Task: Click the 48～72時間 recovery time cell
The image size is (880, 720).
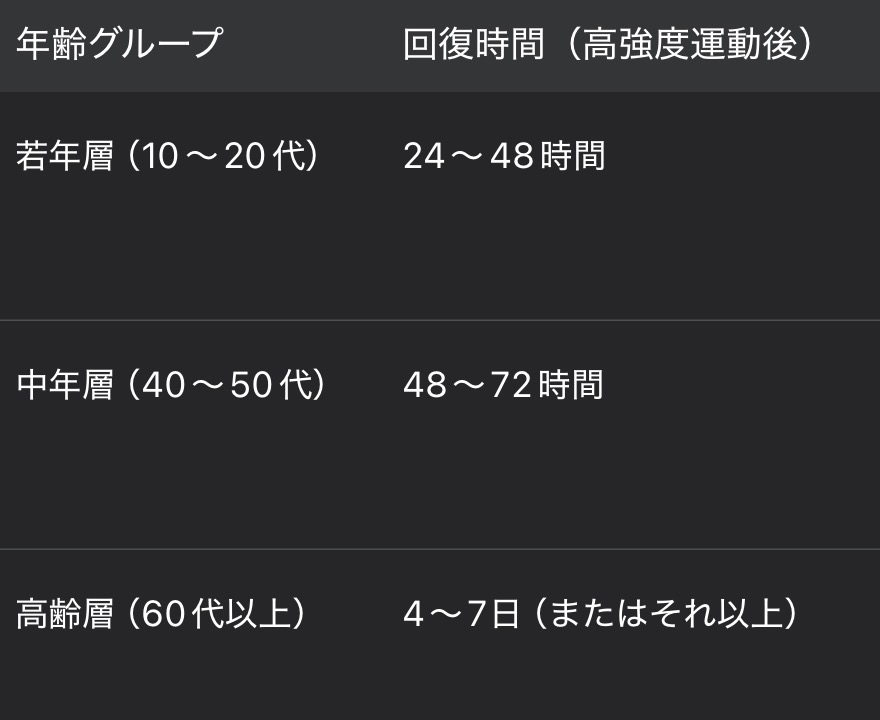Action: tap(503, 385)
